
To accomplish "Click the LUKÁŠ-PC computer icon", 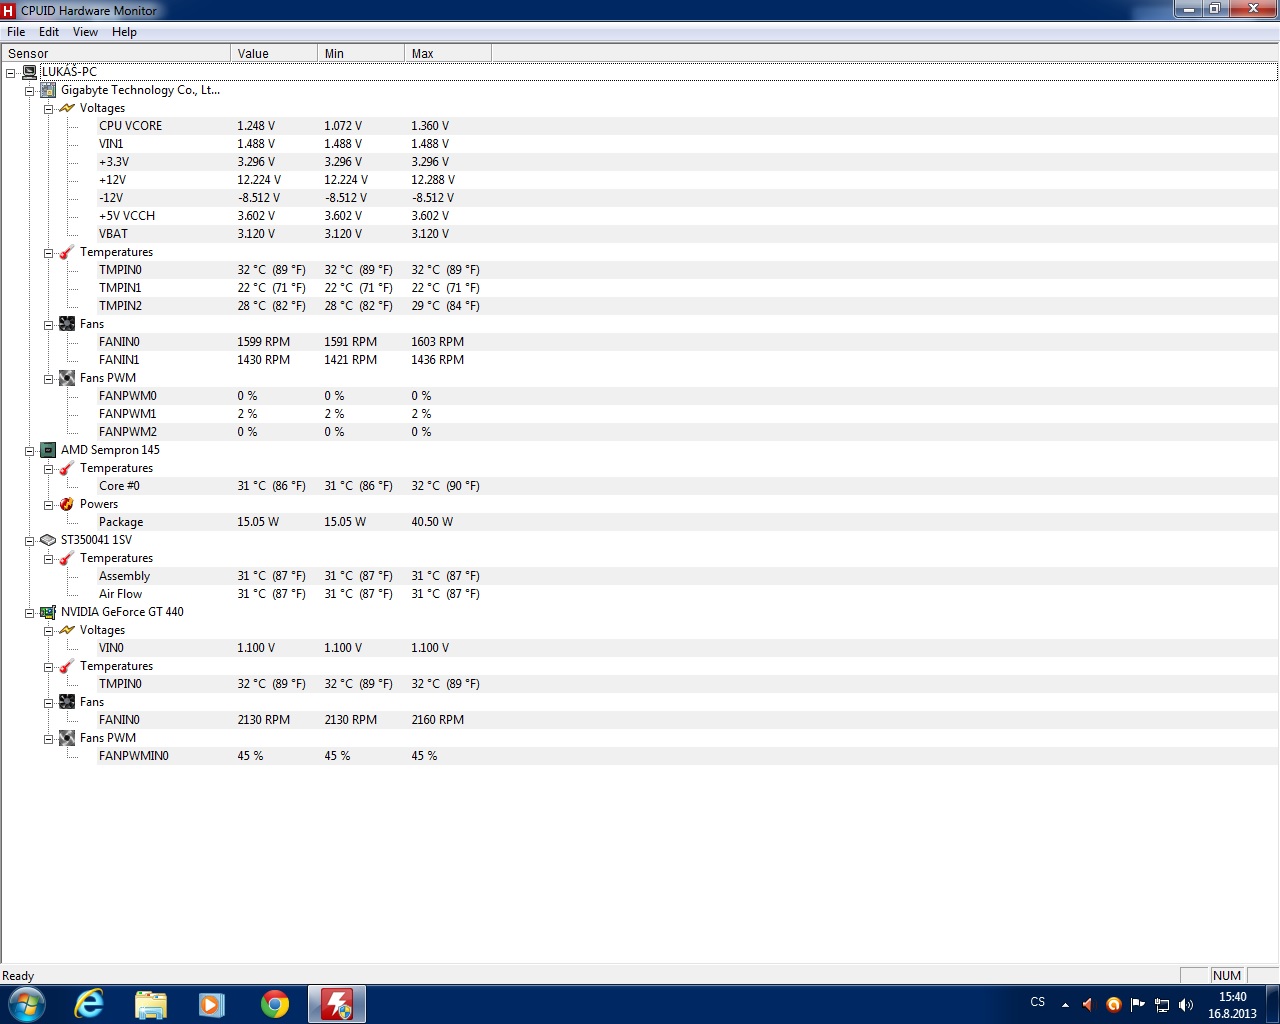I will [x=29, y=72].
